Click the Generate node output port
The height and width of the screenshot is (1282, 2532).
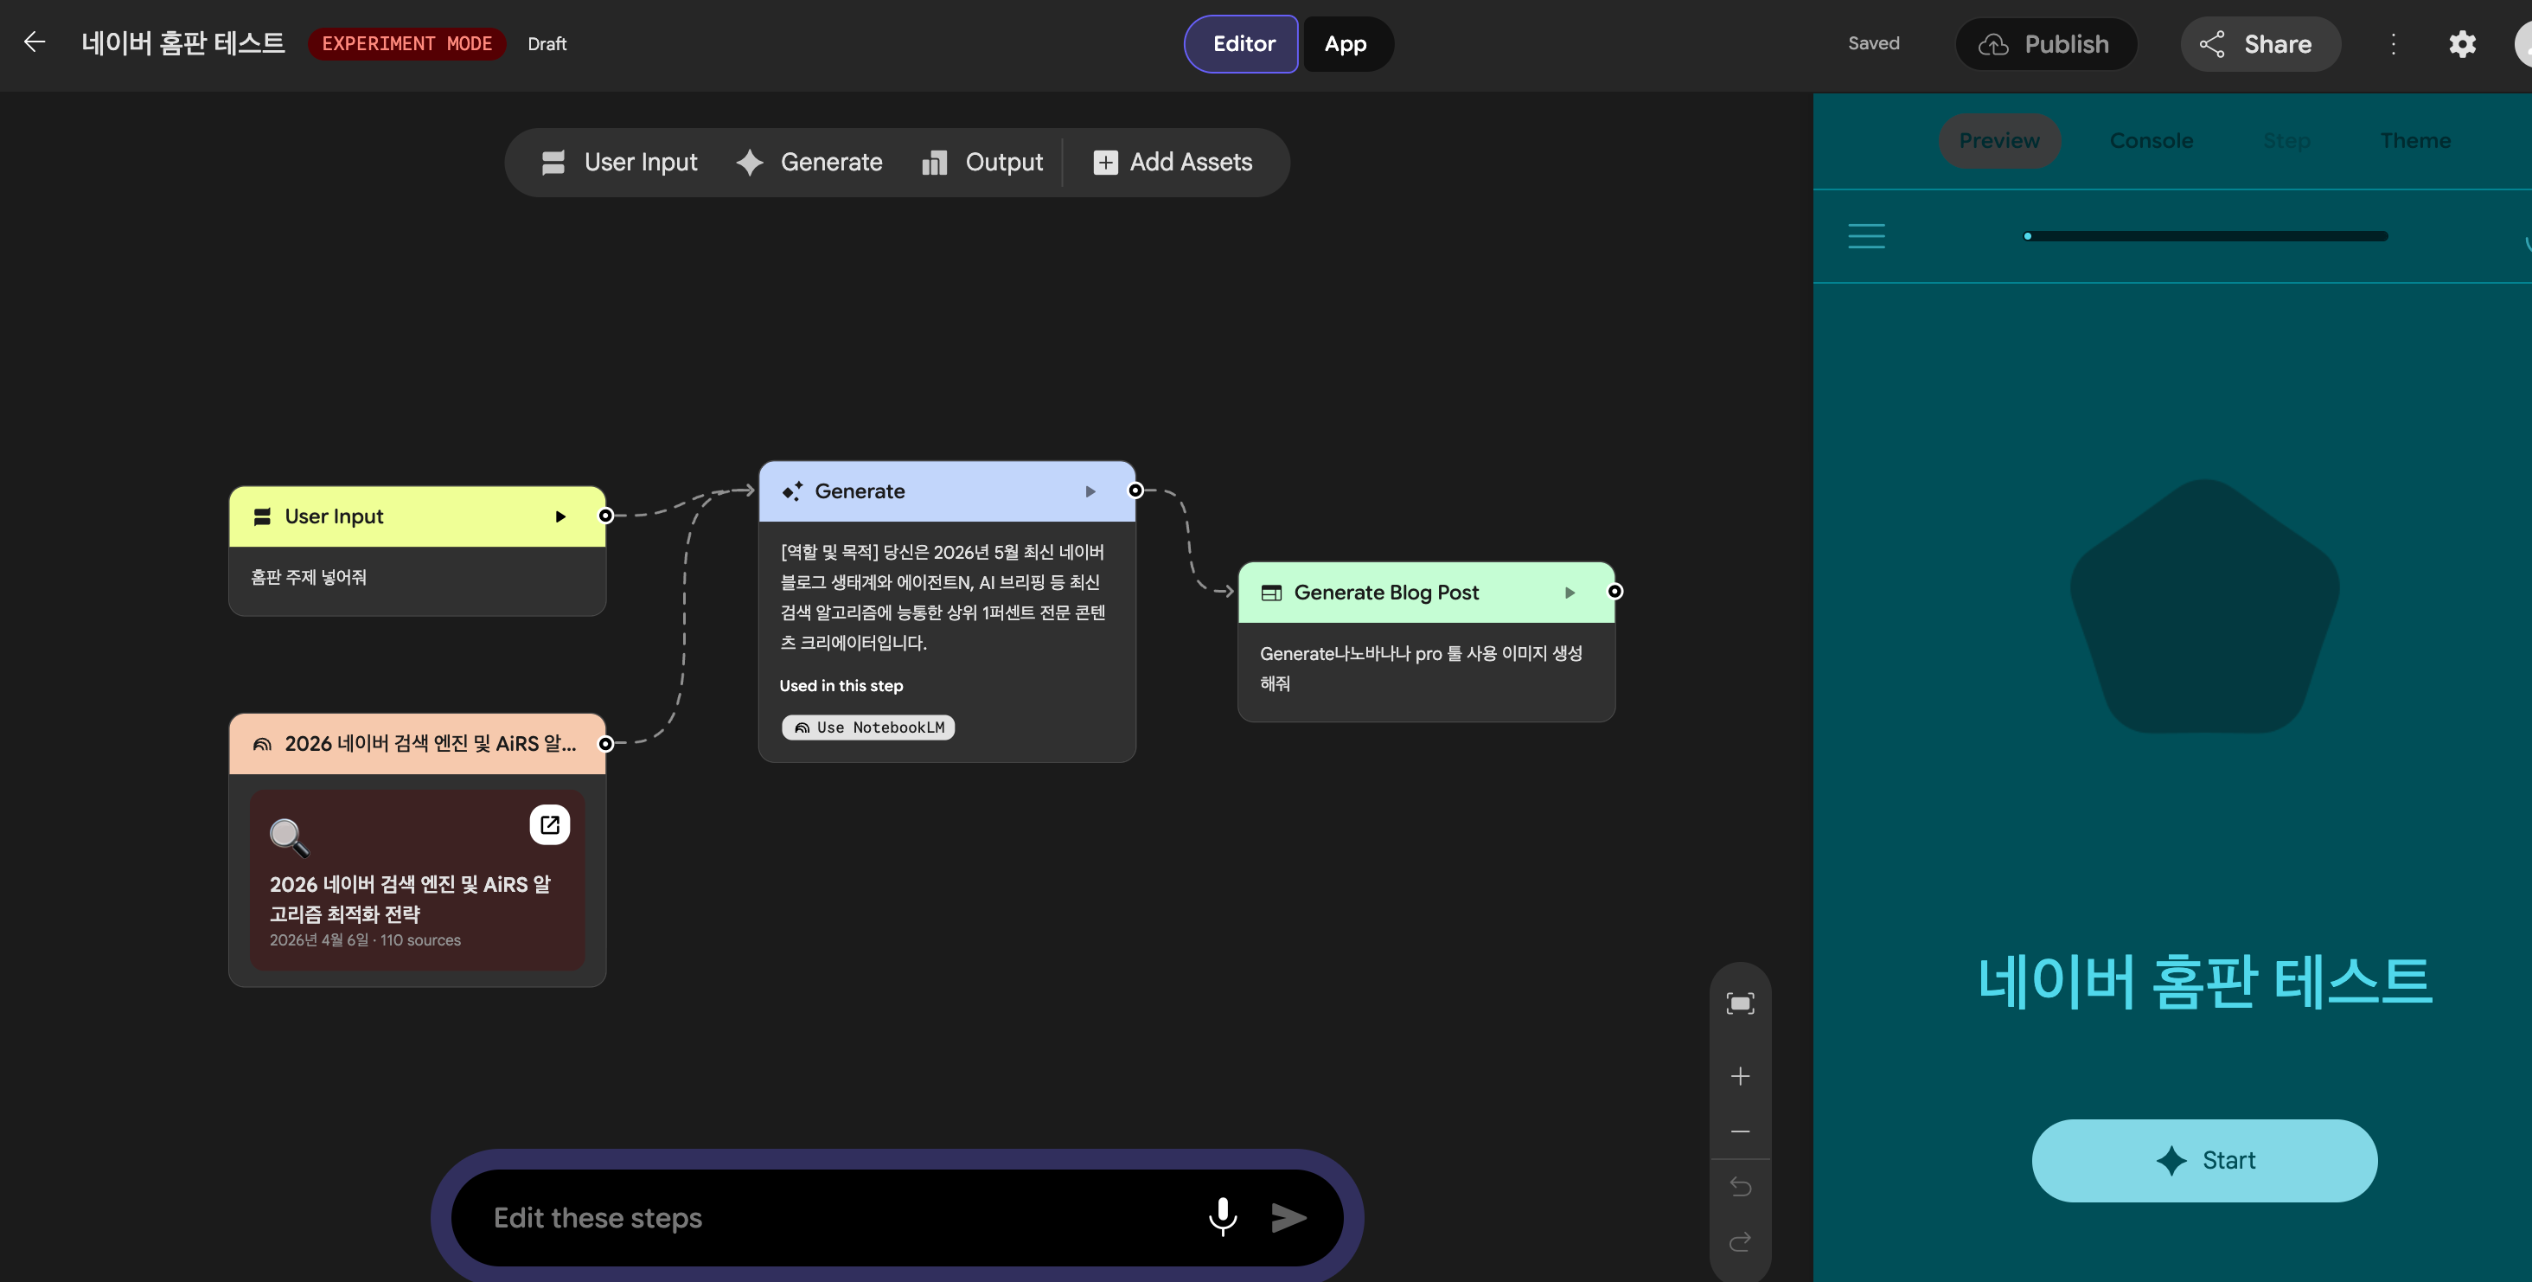1136,490
